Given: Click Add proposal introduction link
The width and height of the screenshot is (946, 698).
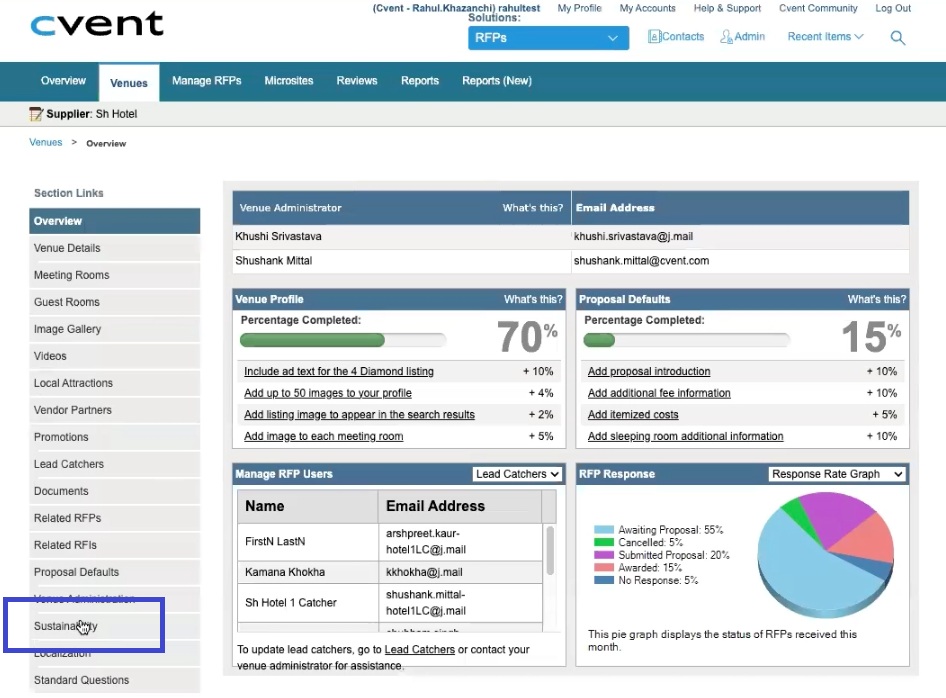Looking at the screenshot, I should click(x=648, y=371).
